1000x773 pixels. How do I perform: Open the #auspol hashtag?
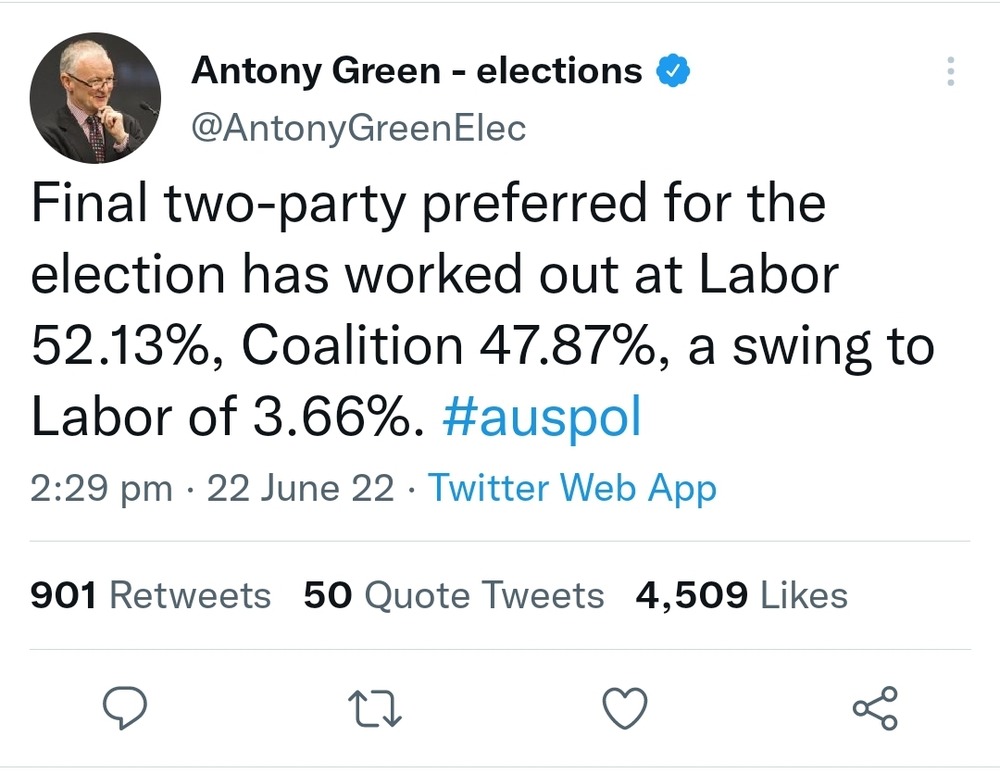pyautogui.click(x=540, y=417)
